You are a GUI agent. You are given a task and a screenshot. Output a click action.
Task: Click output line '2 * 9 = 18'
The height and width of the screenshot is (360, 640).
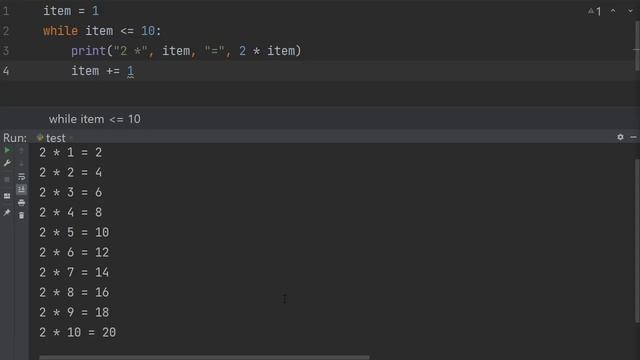pyautogui.click(x=74, y=313)
